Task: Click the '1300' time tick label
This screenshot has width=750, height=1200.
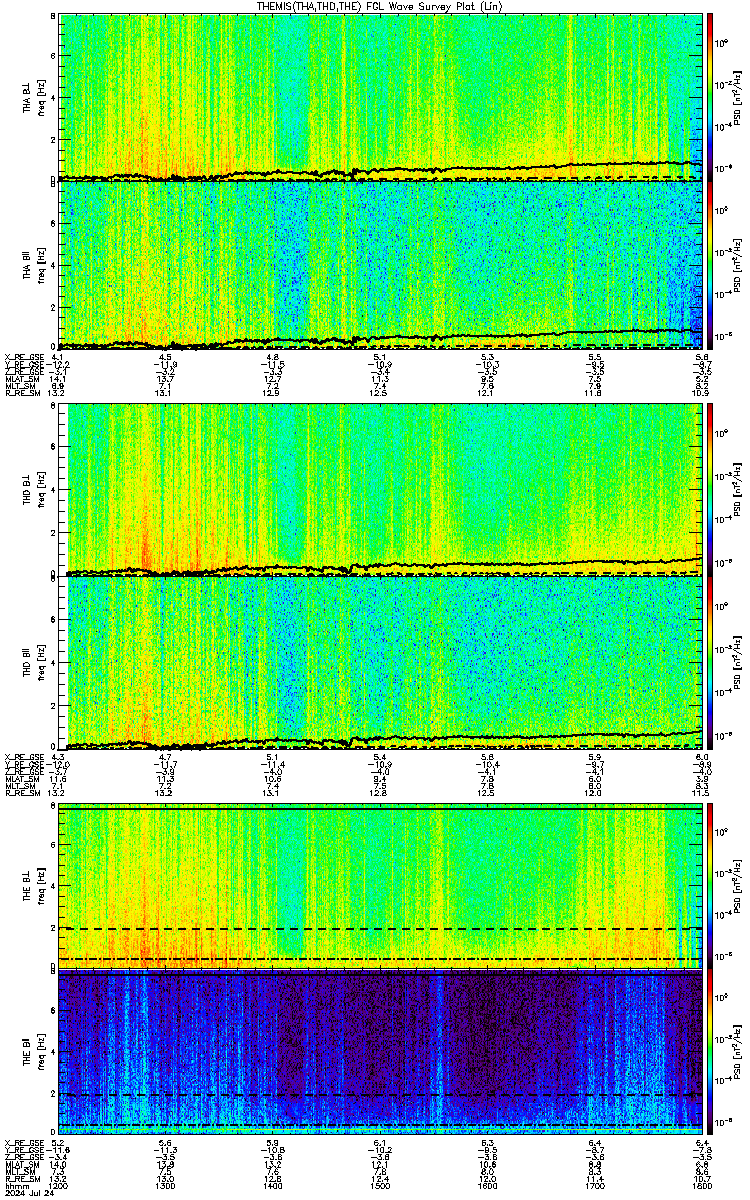Action: coord(166,1186)
